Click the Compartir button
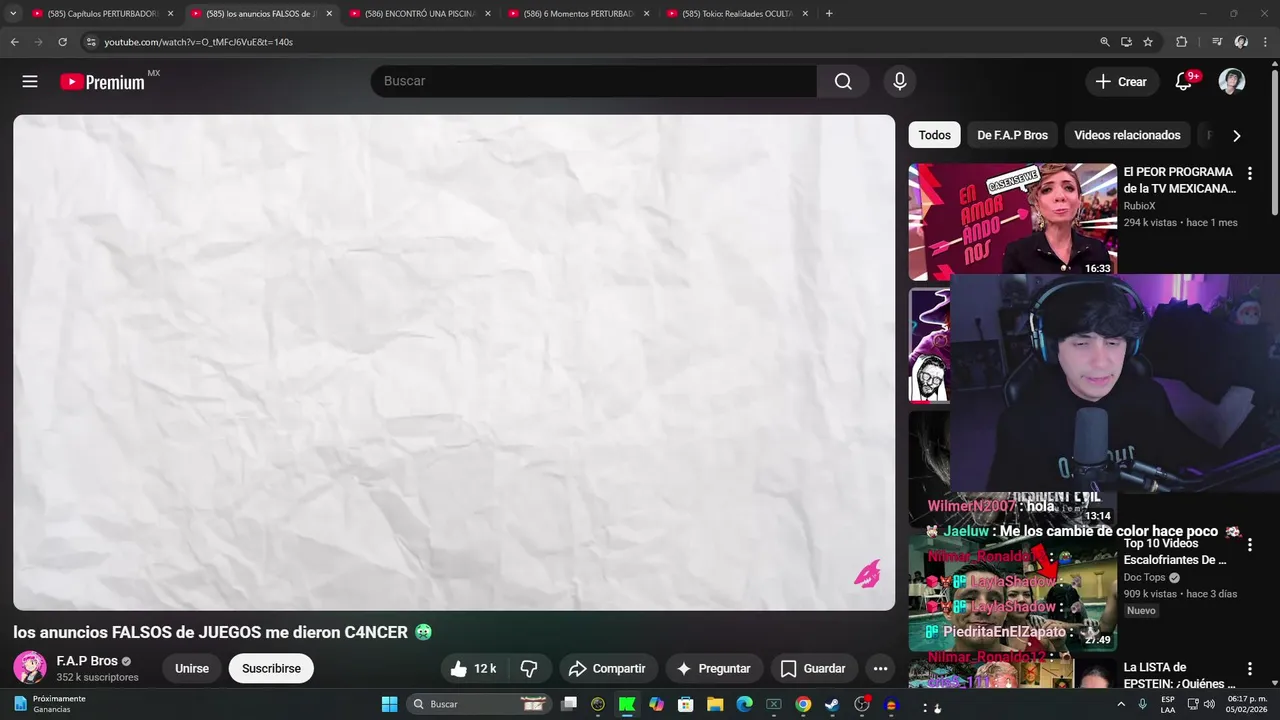The width and height of the screenshot is (1280, 720). (x=608, y=669)
